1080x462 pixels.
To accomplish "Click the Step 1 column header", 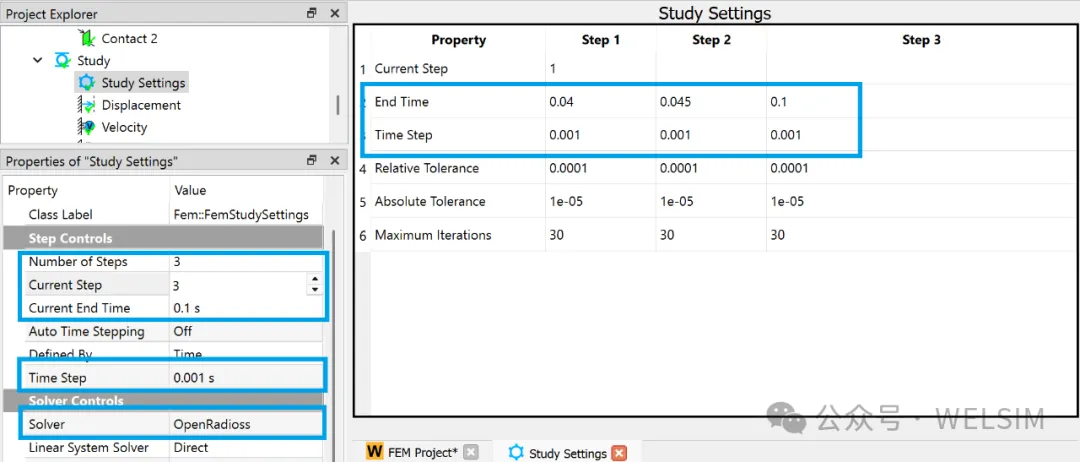I will point(601,40).
